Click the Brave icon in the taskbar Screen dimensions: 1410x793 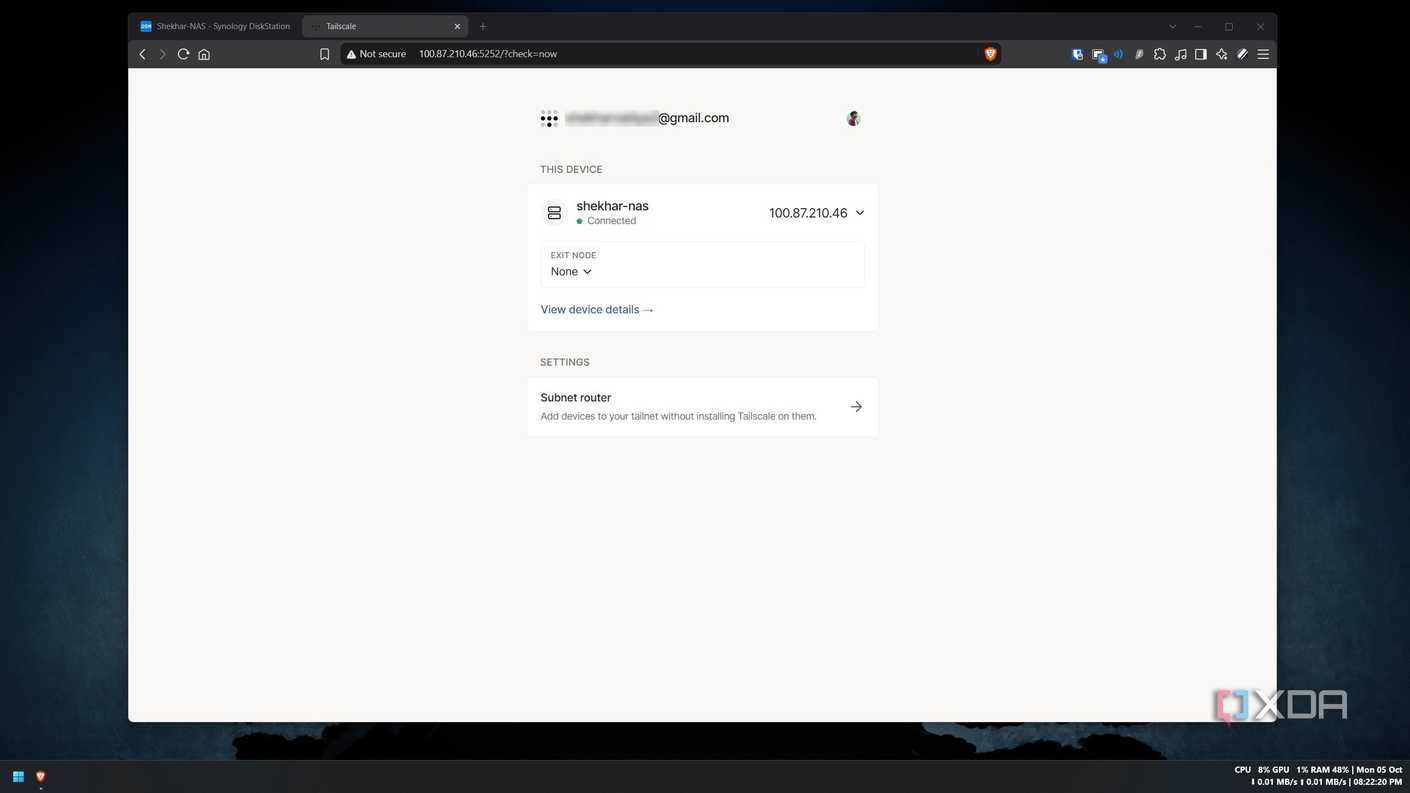tap(41, 777)
